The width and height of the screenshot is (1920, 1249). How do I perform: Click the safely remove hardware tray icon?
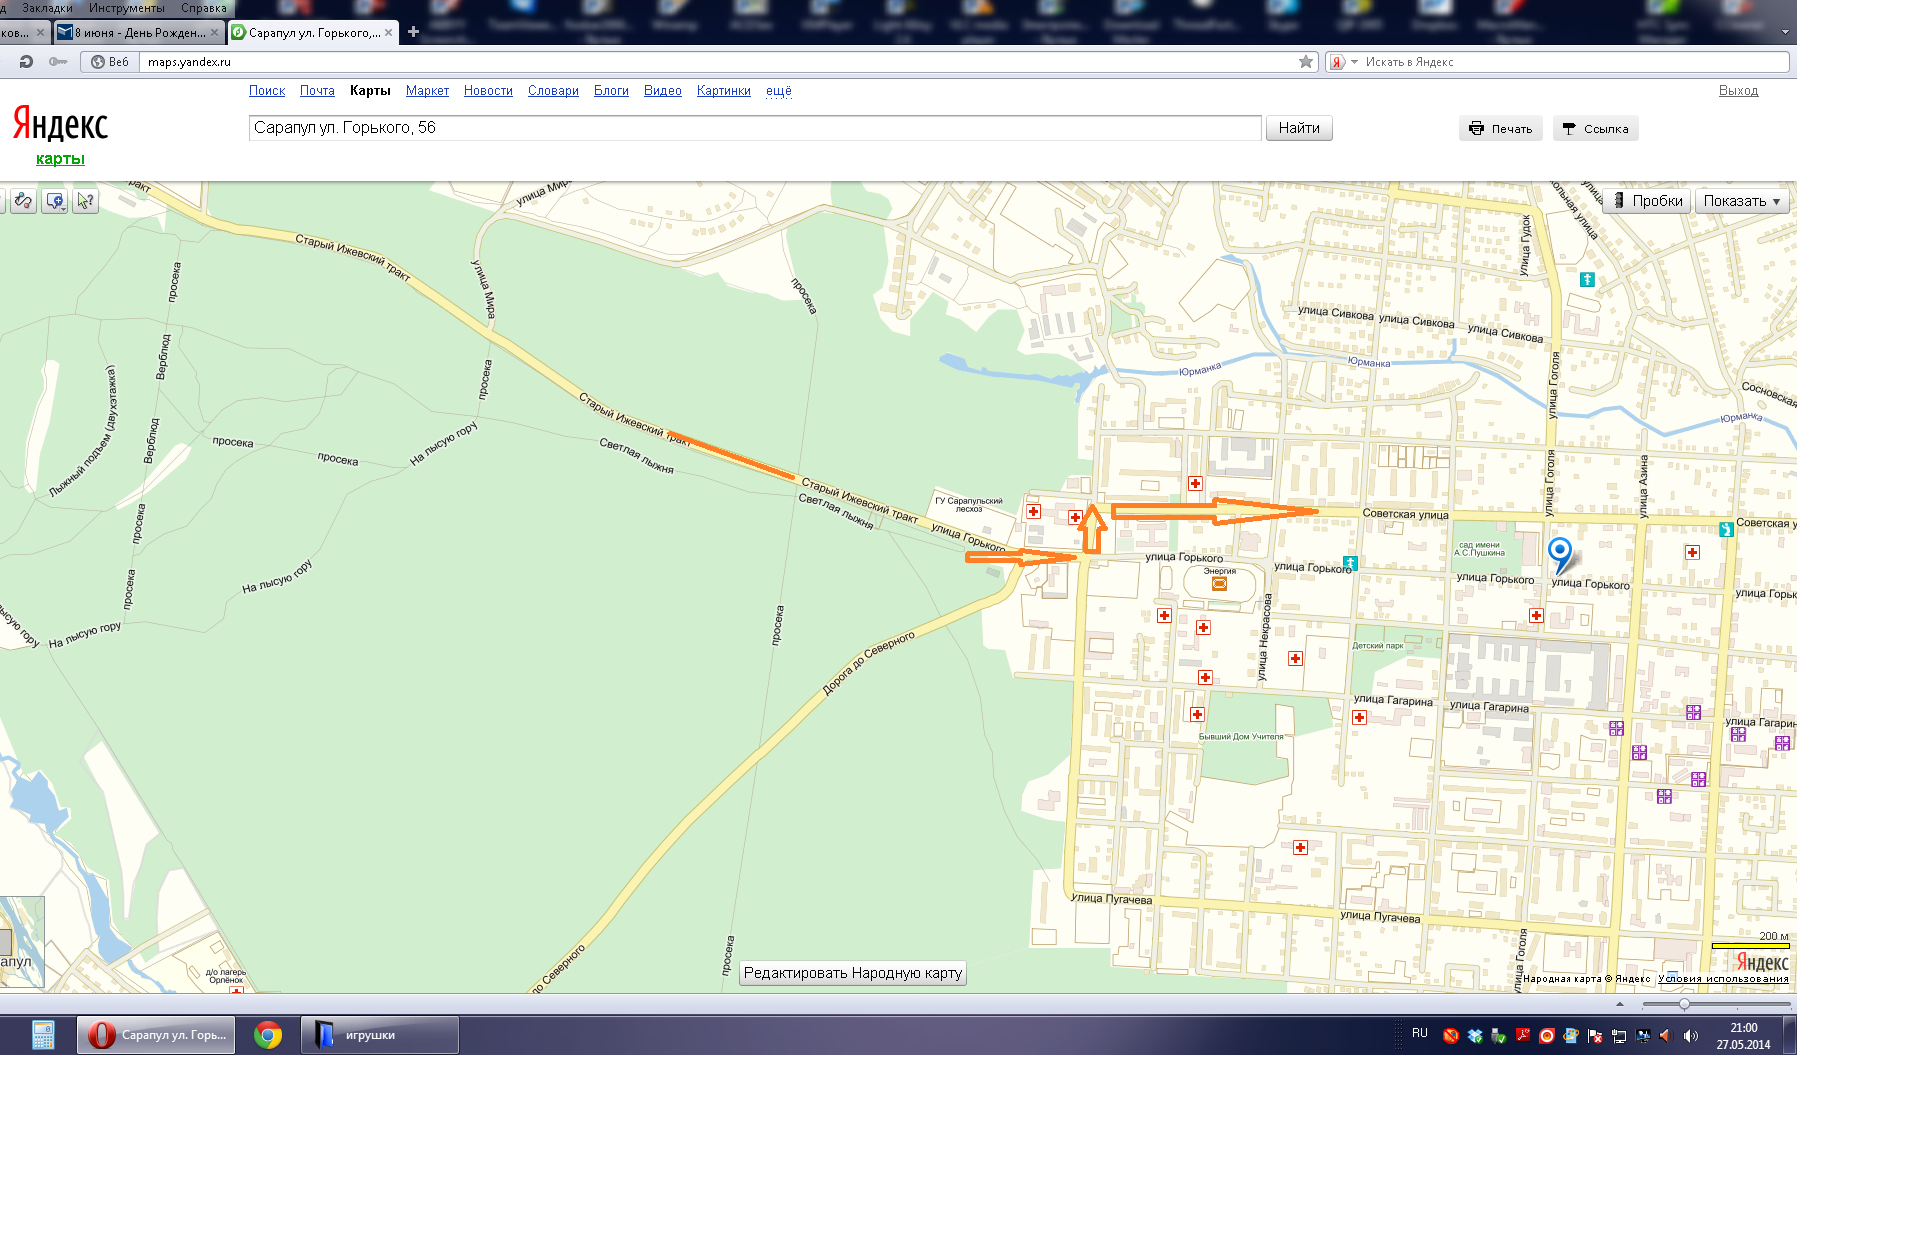click(x=1499, y=1036)
